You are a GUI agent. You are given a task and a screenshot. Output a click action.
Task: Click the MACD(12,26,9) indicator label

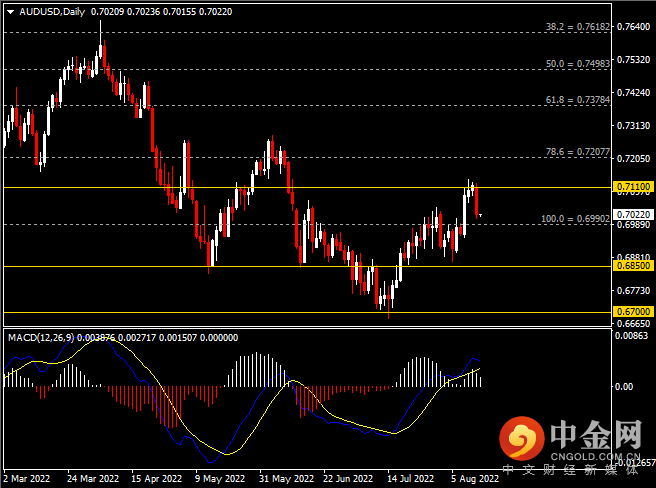point(41,337)
